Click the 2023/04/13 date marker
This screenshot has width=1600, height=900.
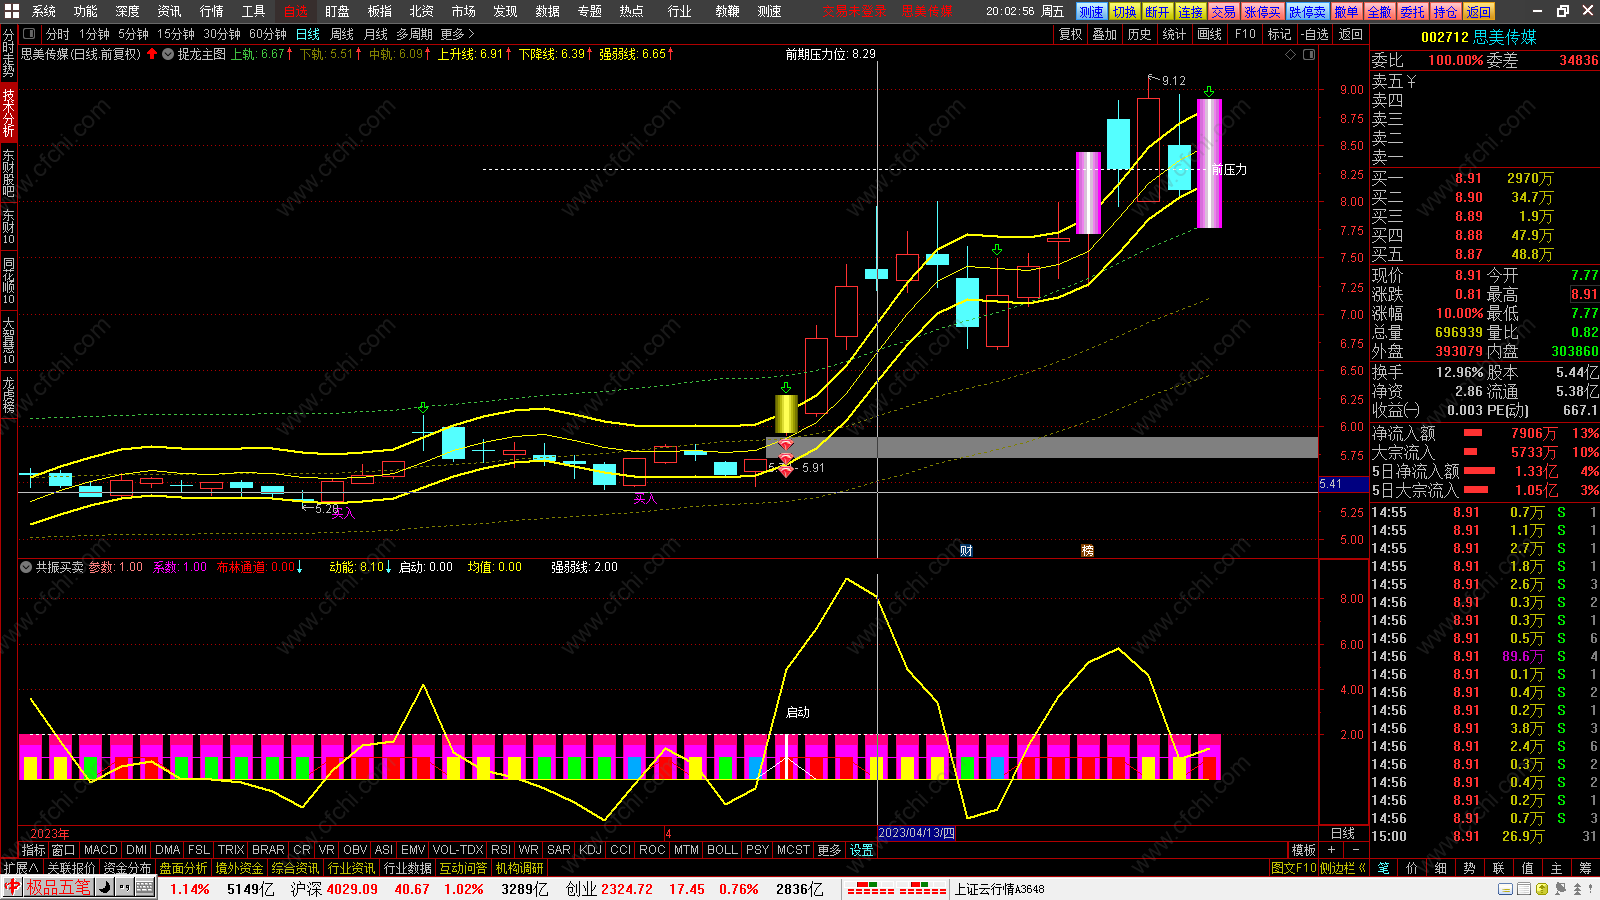(x=916, y=833)
